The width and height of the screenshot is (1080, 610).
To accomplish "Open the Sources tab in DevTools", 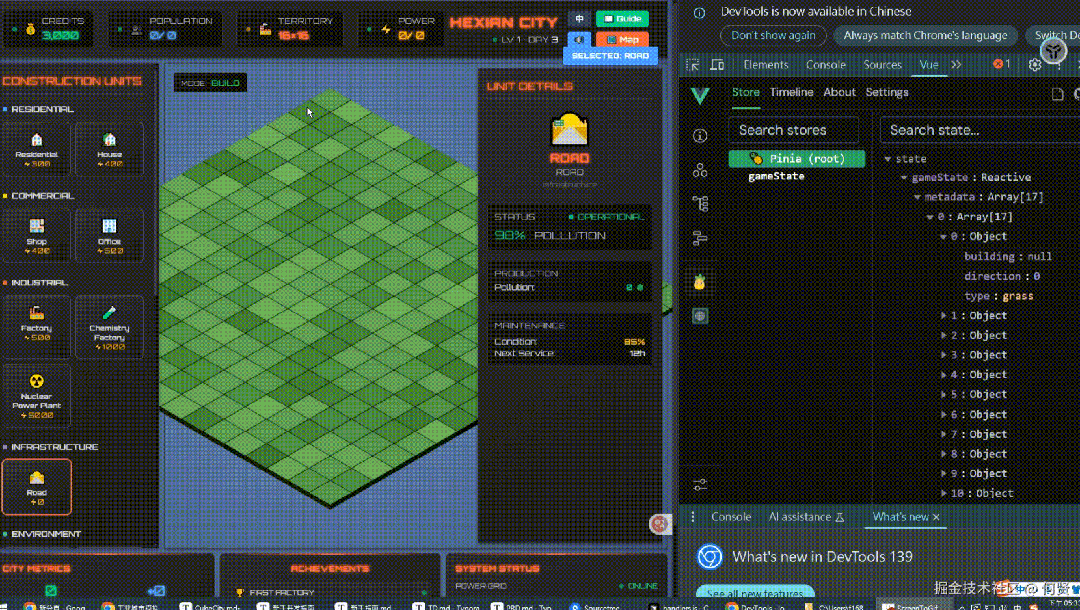I will (x=882, y=65).
